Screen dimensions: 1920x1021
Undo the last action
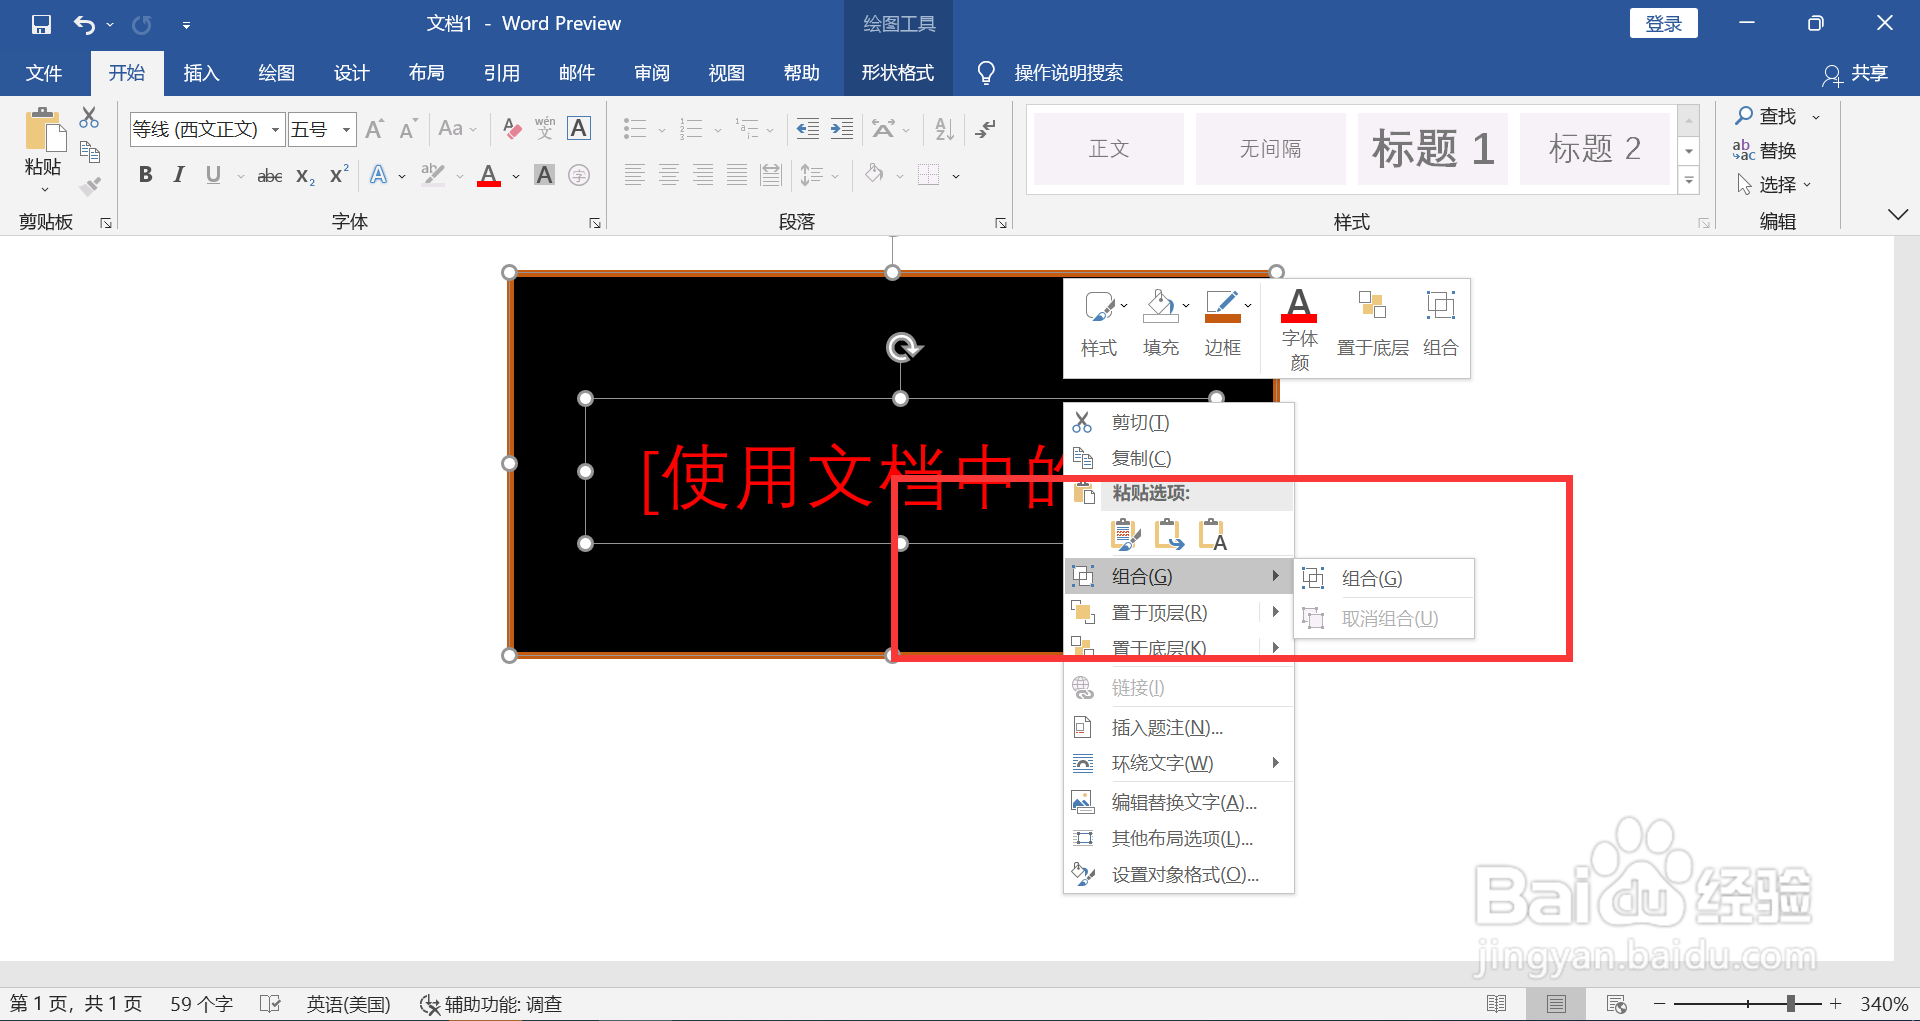pos(85,24)
